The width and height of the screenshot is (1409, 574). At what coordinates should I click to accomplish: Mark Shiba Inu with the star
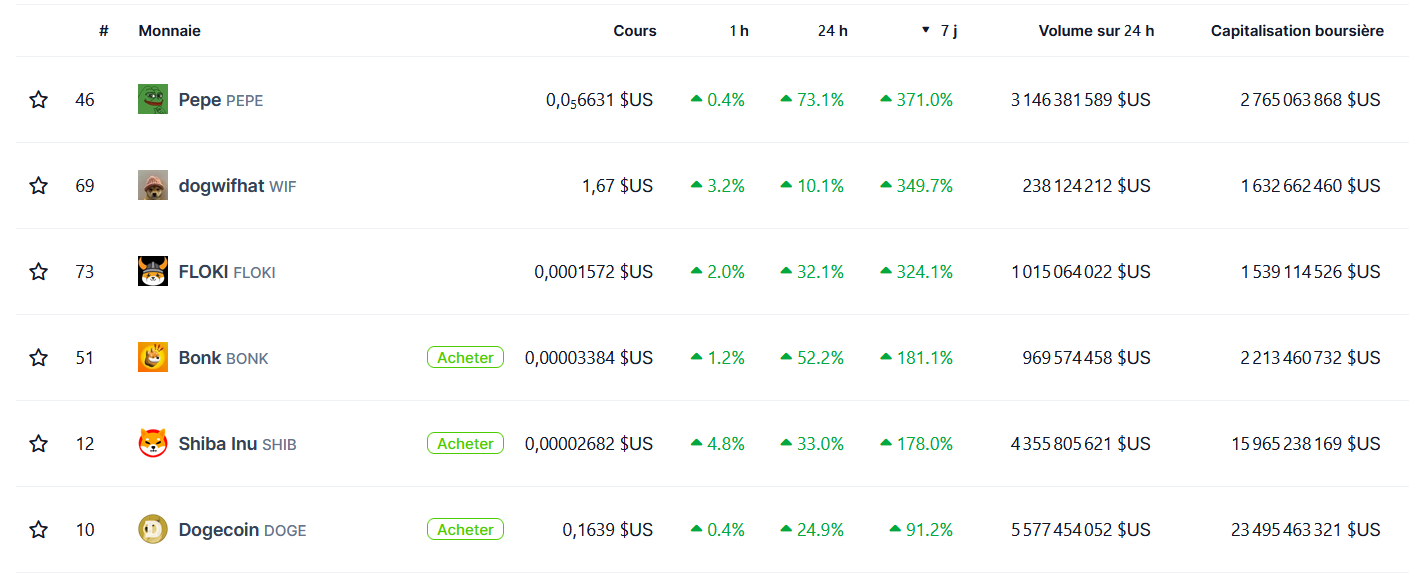[x=38, y=444]
